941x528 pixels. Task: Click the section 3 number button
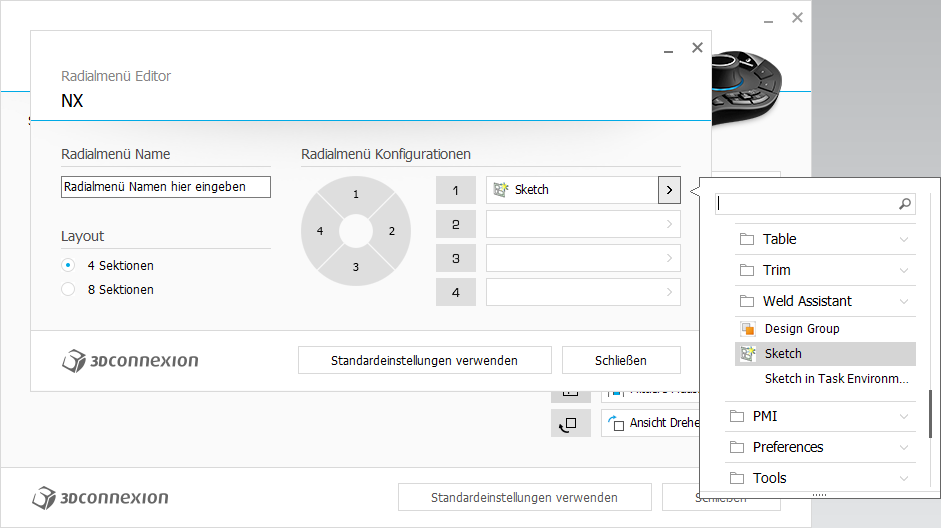point(455,258)
